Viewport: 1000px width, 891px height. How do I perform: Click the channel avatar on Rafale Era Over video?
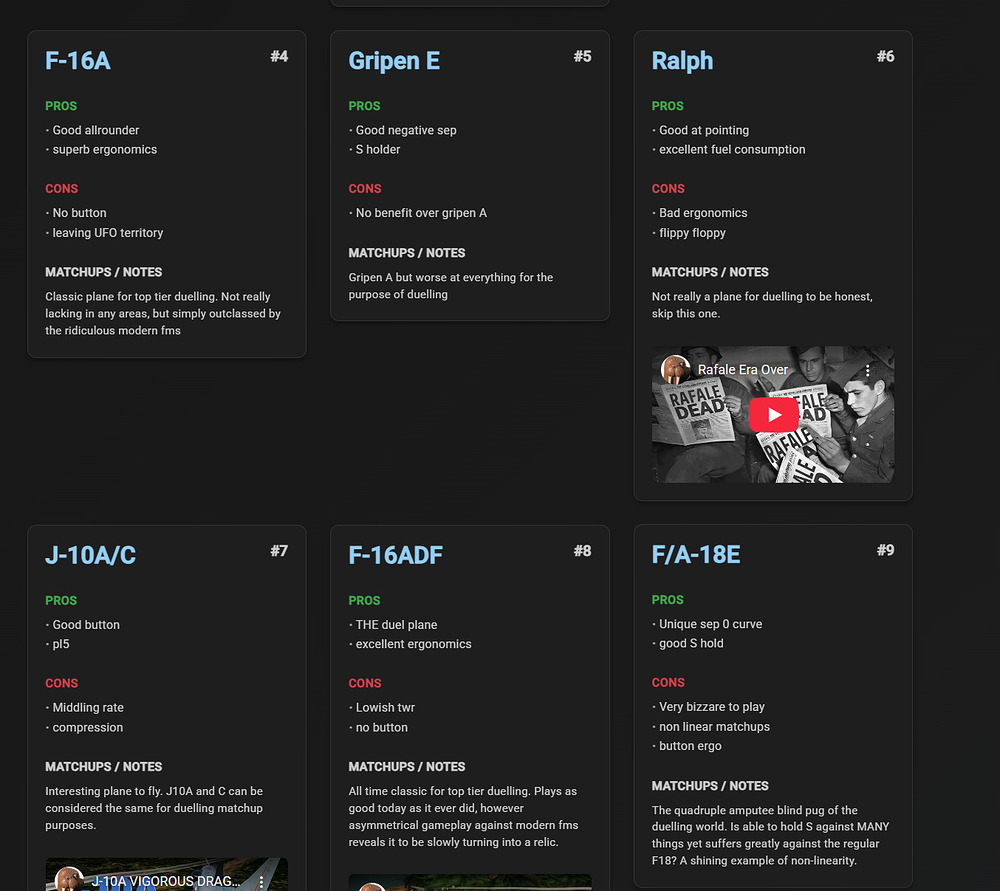[x=676, y=370]
